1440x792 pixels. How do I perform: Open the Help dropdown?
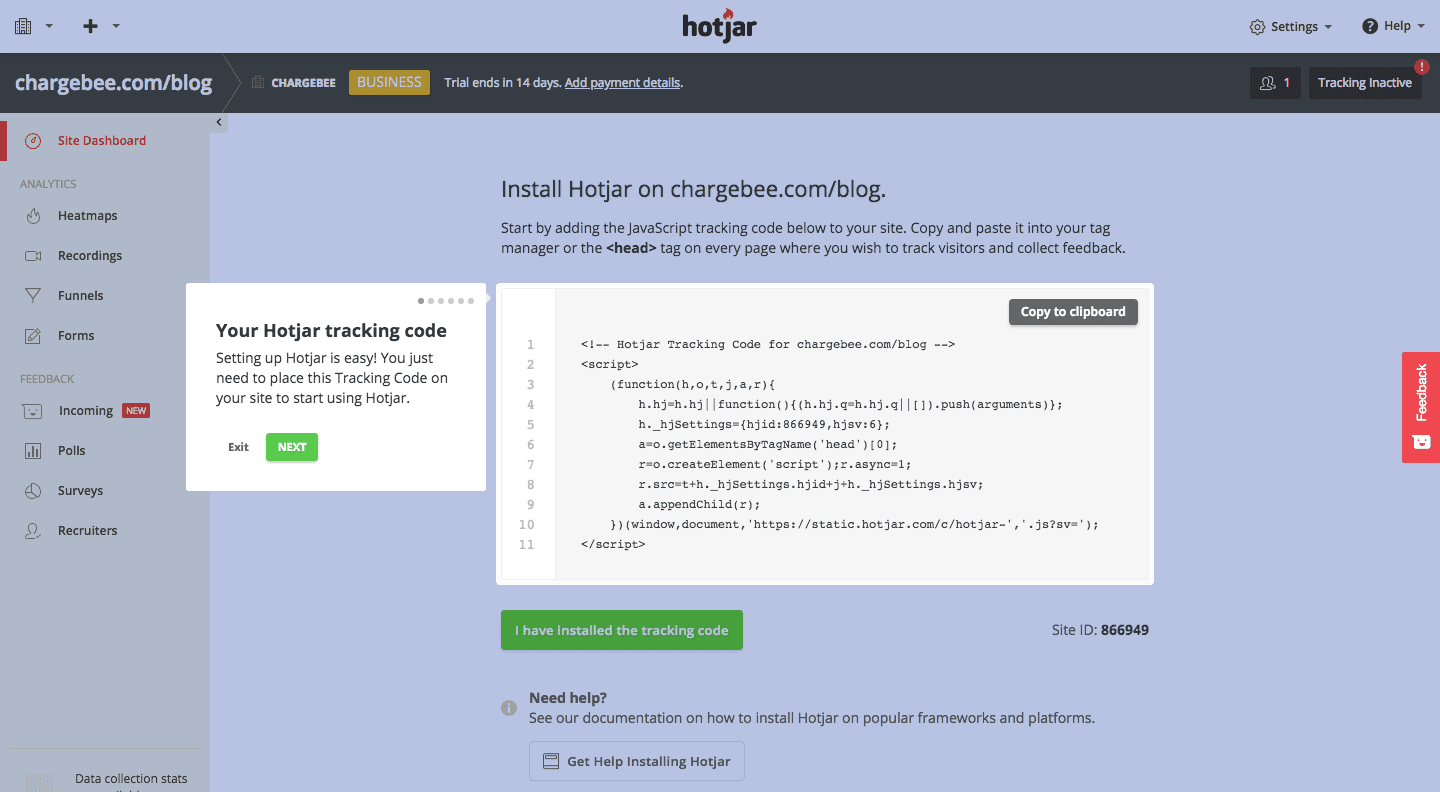click(1393, 26)
